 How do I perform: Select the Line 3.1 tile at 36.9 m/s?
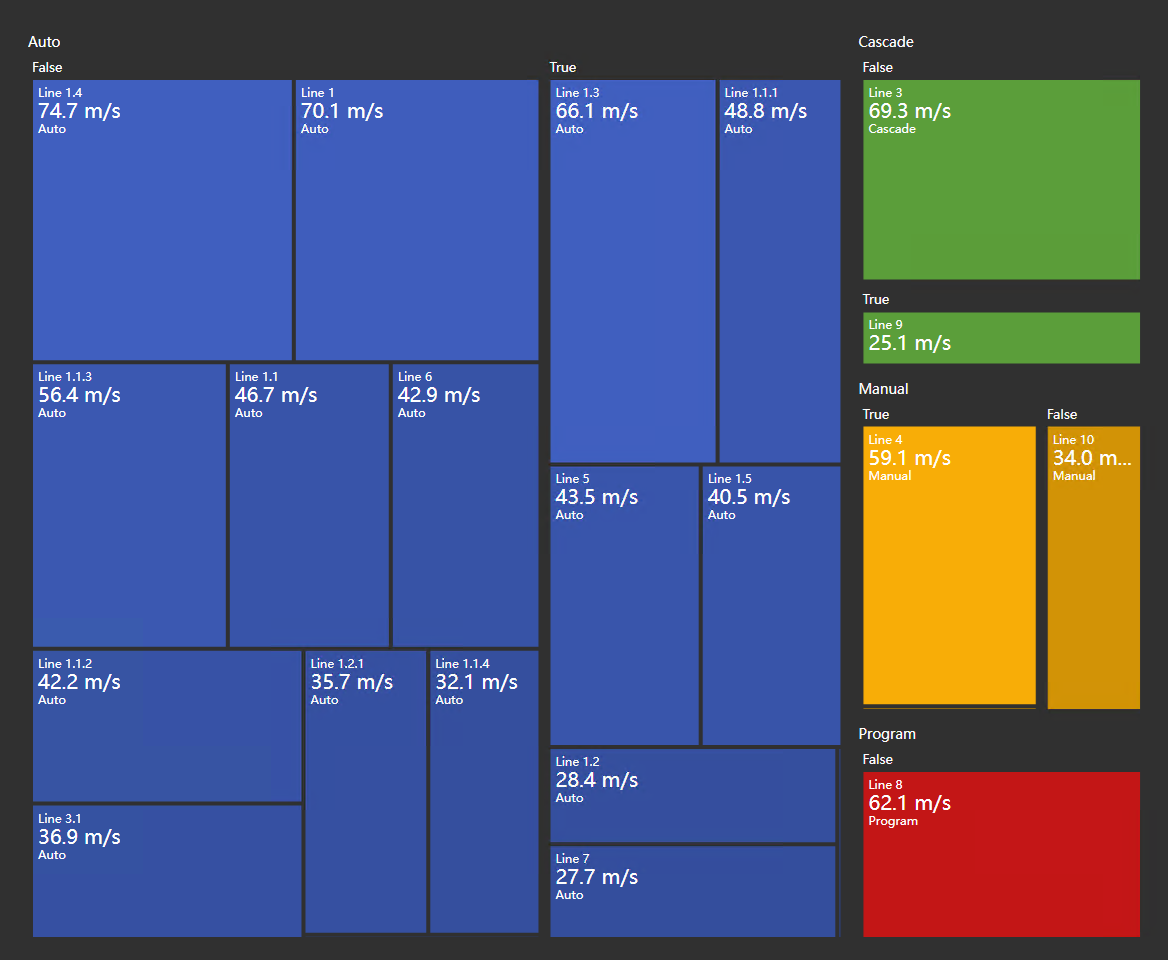[168, 871]
